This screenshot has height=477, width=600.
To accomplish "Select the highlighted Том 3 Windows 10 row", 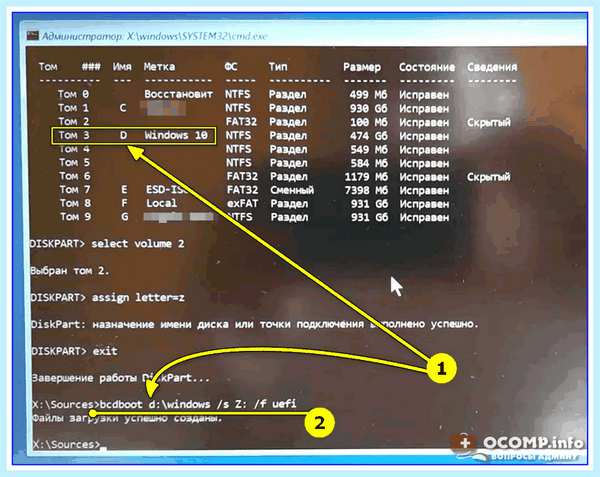I will click(134, 135).
